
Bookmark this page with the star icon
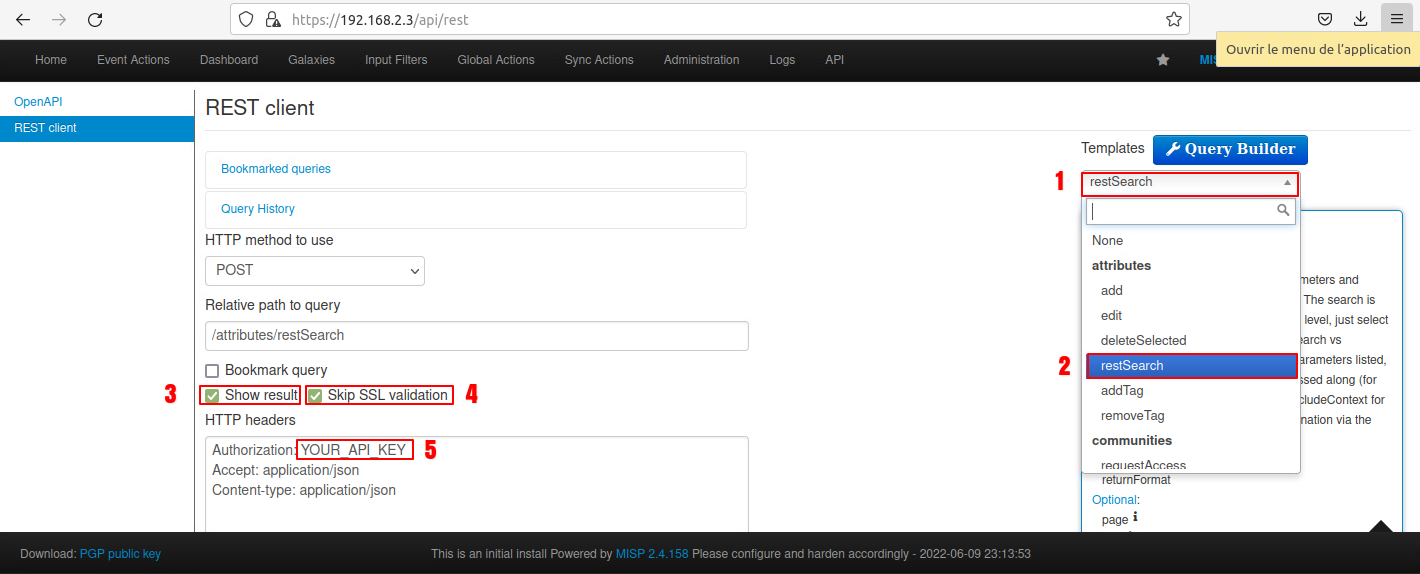[1174, 19]
